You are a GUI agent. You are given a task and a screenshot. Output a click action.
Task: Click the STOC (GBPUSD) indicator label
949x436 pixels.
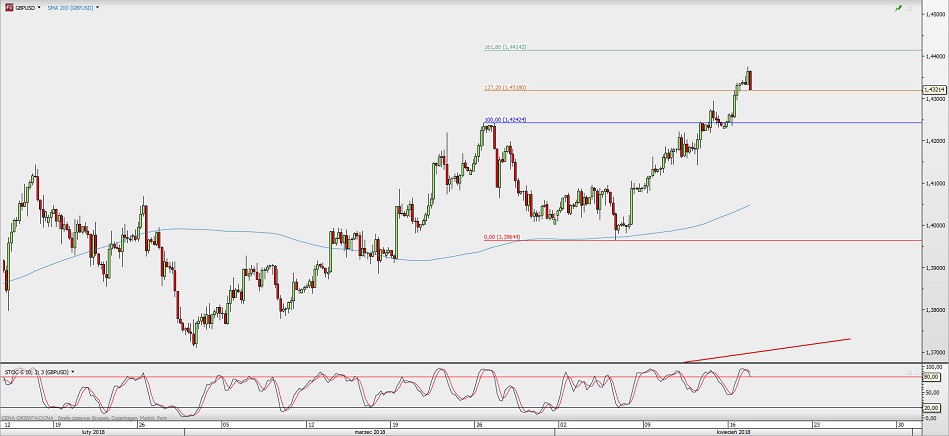coord(35,372)
